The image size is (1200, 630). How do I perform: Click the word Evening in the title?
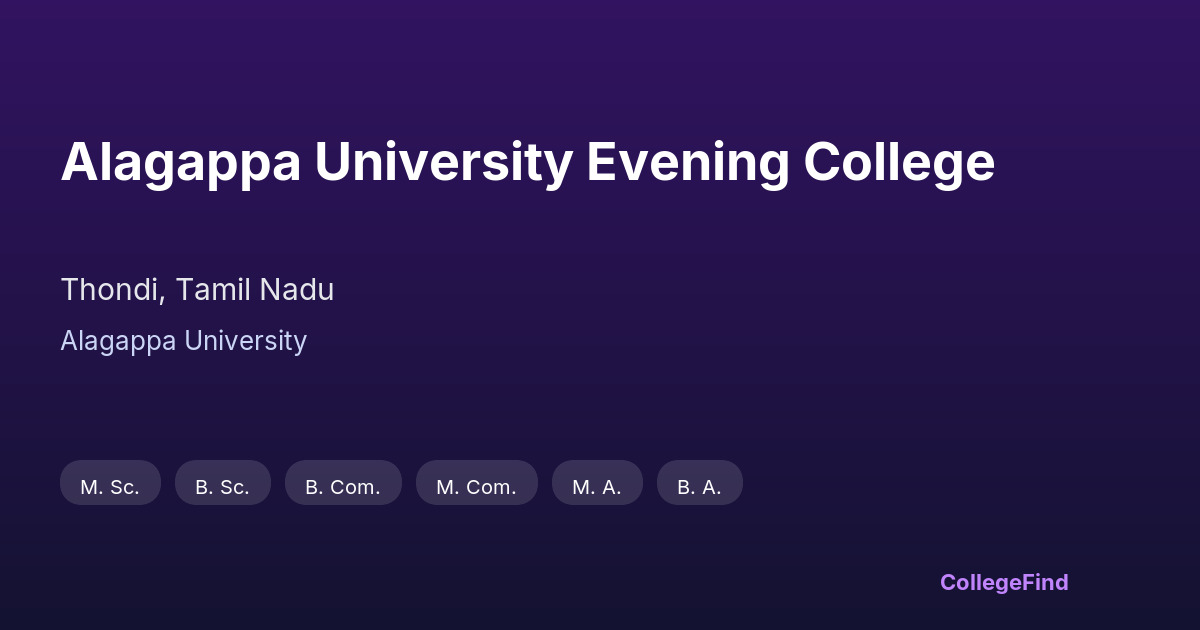pyautogui.click(x=687, y=162)
